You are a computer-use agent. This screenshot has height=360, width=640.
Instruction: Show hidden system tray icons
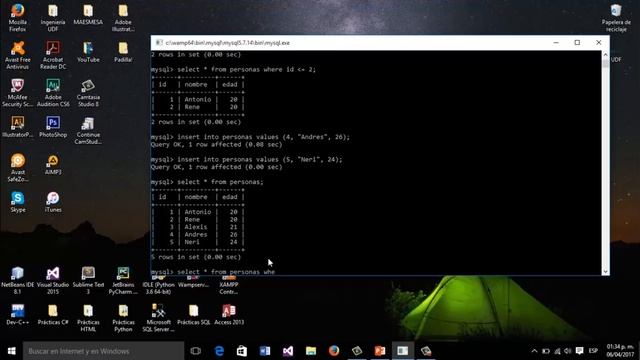(x=534, y=351)
